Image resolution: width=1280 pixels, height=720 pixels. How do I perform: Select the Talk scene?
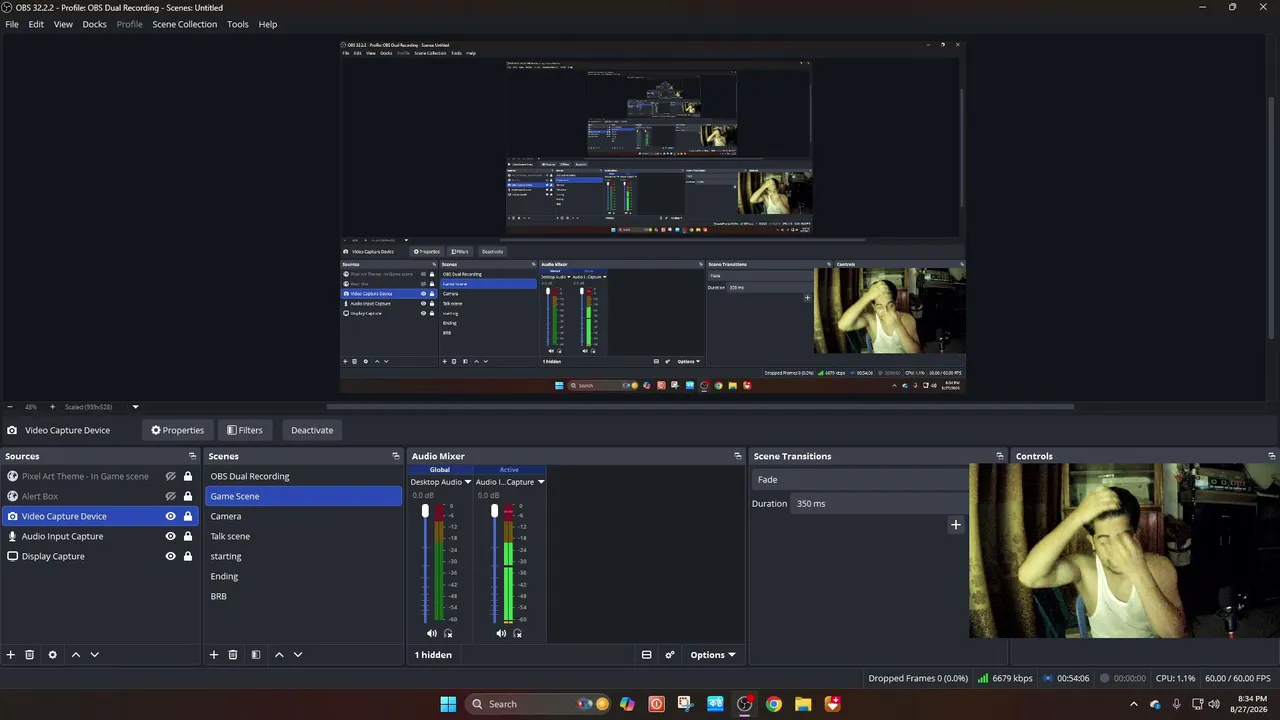click(303, 536)
